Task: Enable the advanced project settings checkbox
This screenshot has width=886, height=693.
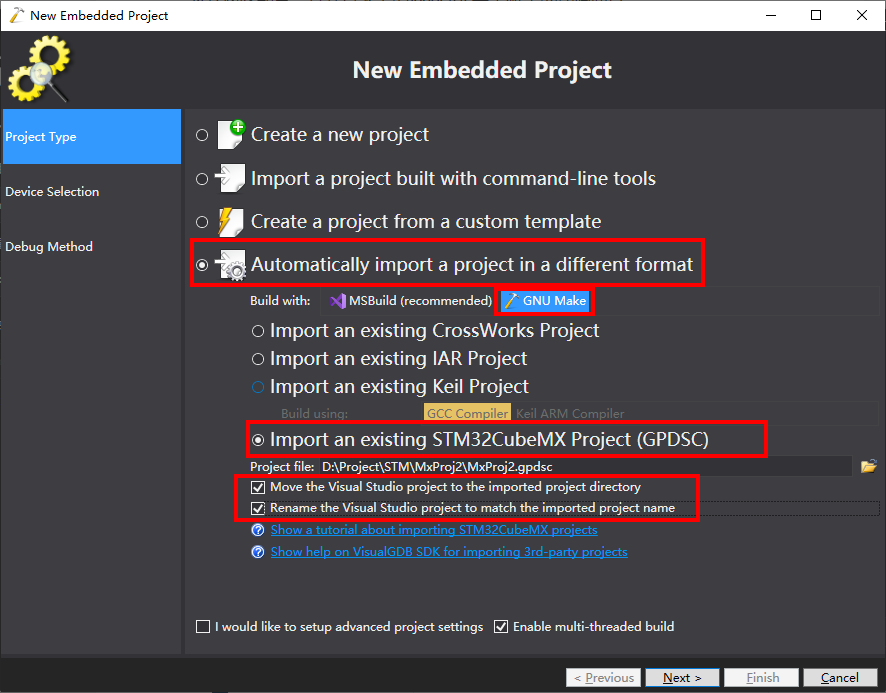Action: point(204,627)
